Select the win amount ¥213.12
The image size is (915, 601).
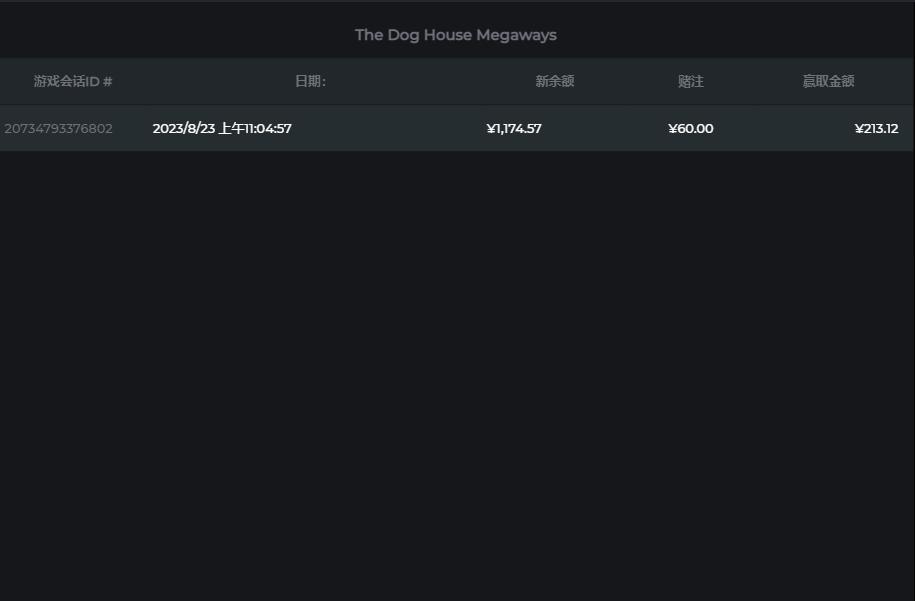pyautogui.click(x=876, y=128)
